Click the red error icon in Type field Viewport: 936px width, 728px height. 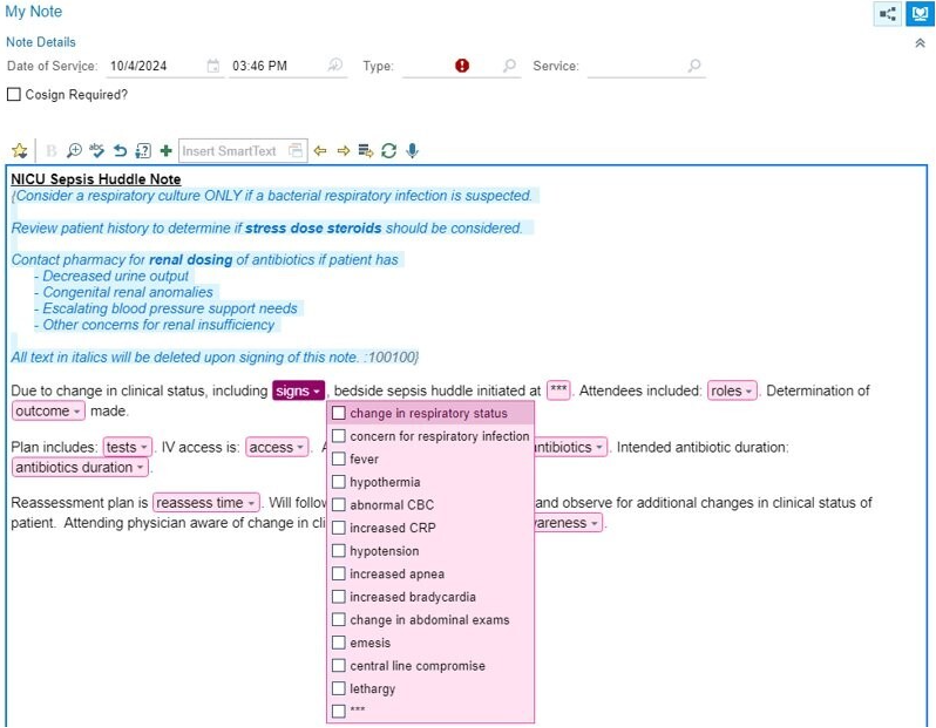click(462, 66)
